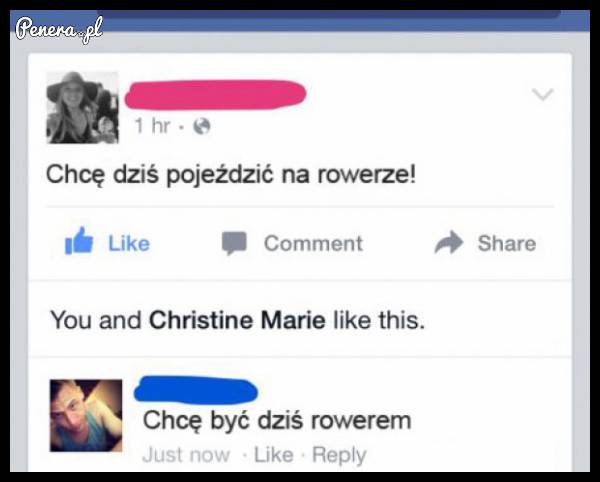This screenshot has height=482, width=600.
Task: Click the Share arrow icon
Action: coord(449,242)
